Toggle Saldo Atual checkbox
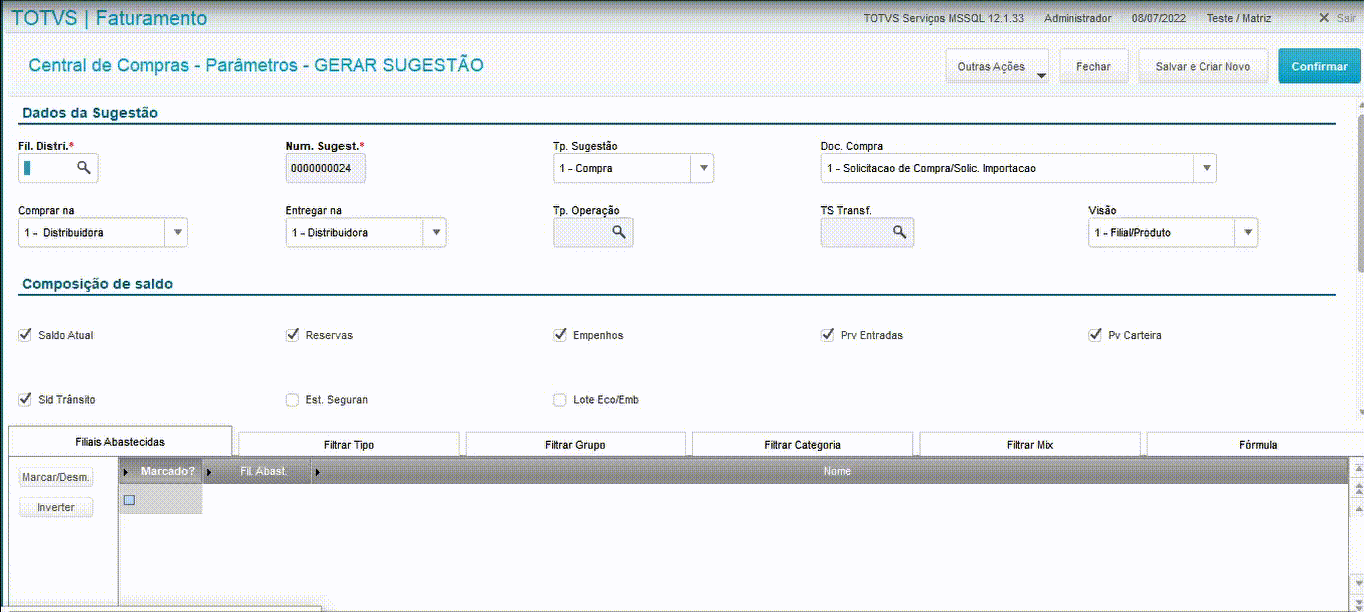The width and height of the screenshot is (1364, 612). tap(25, 335)
